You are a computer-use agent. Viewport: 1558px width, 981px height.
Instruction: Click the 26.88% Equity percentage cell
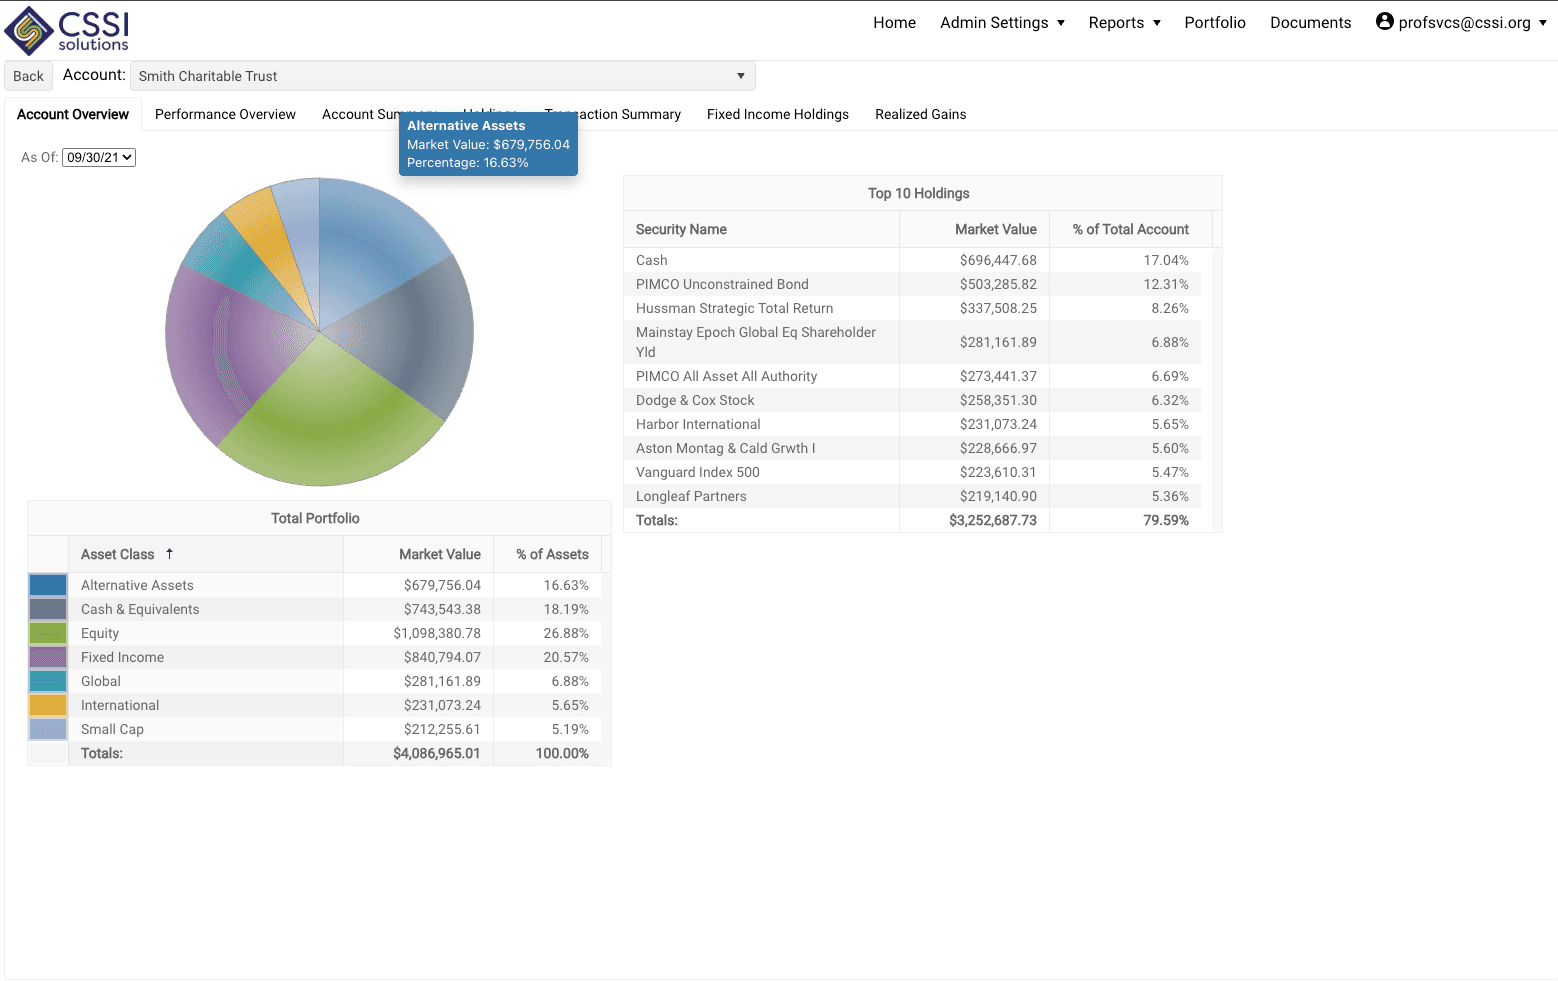566,633
